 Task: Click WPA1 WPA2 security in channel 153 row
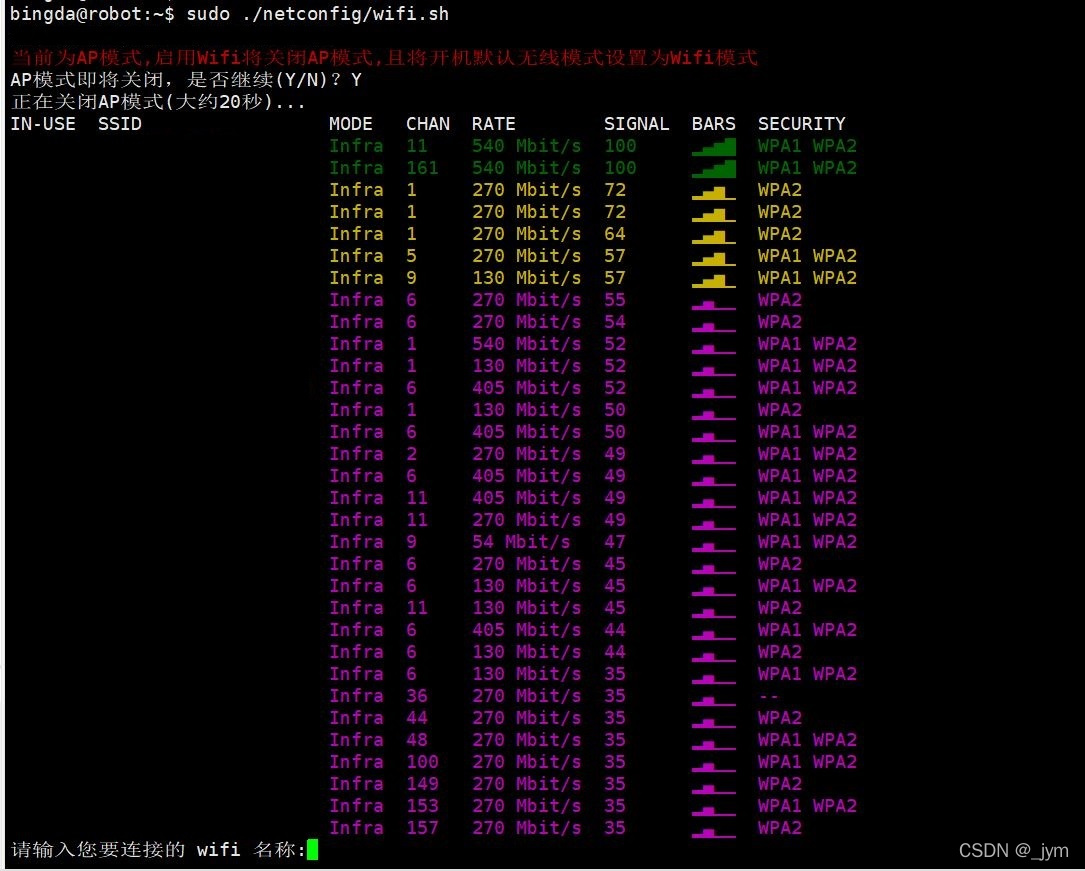coord(807,806)
